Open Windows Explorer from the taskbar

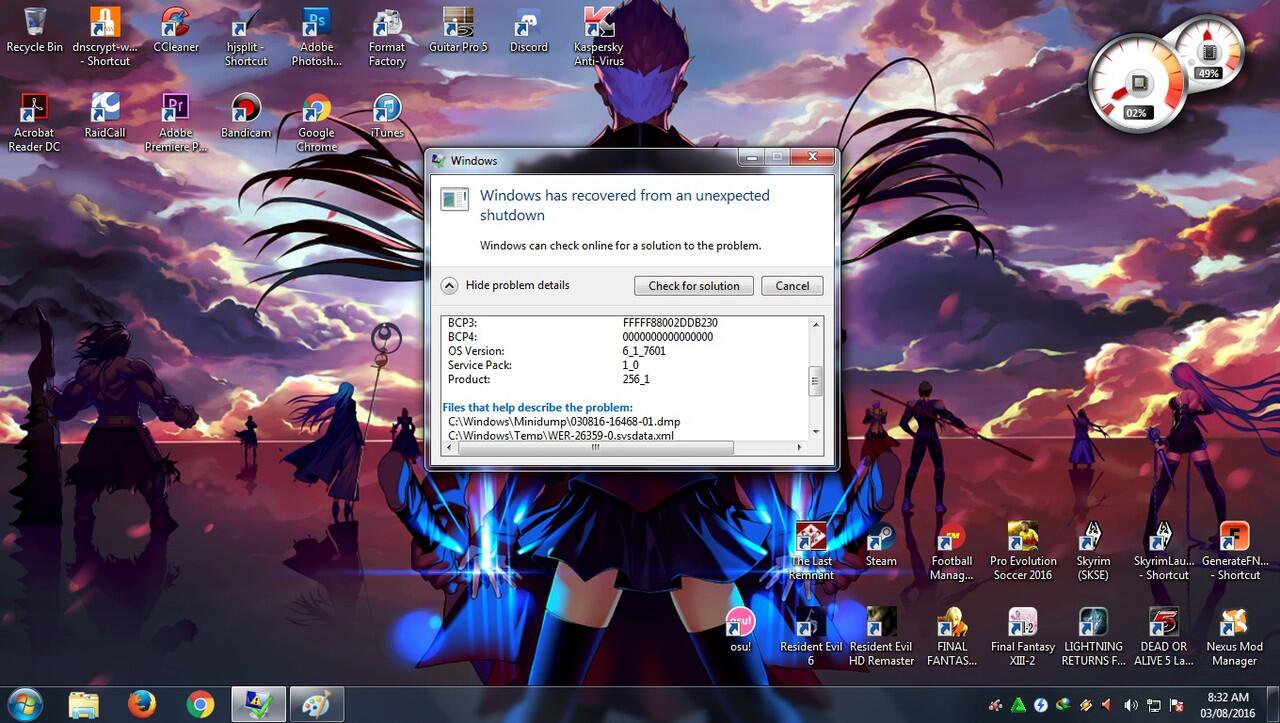point(84,705)
